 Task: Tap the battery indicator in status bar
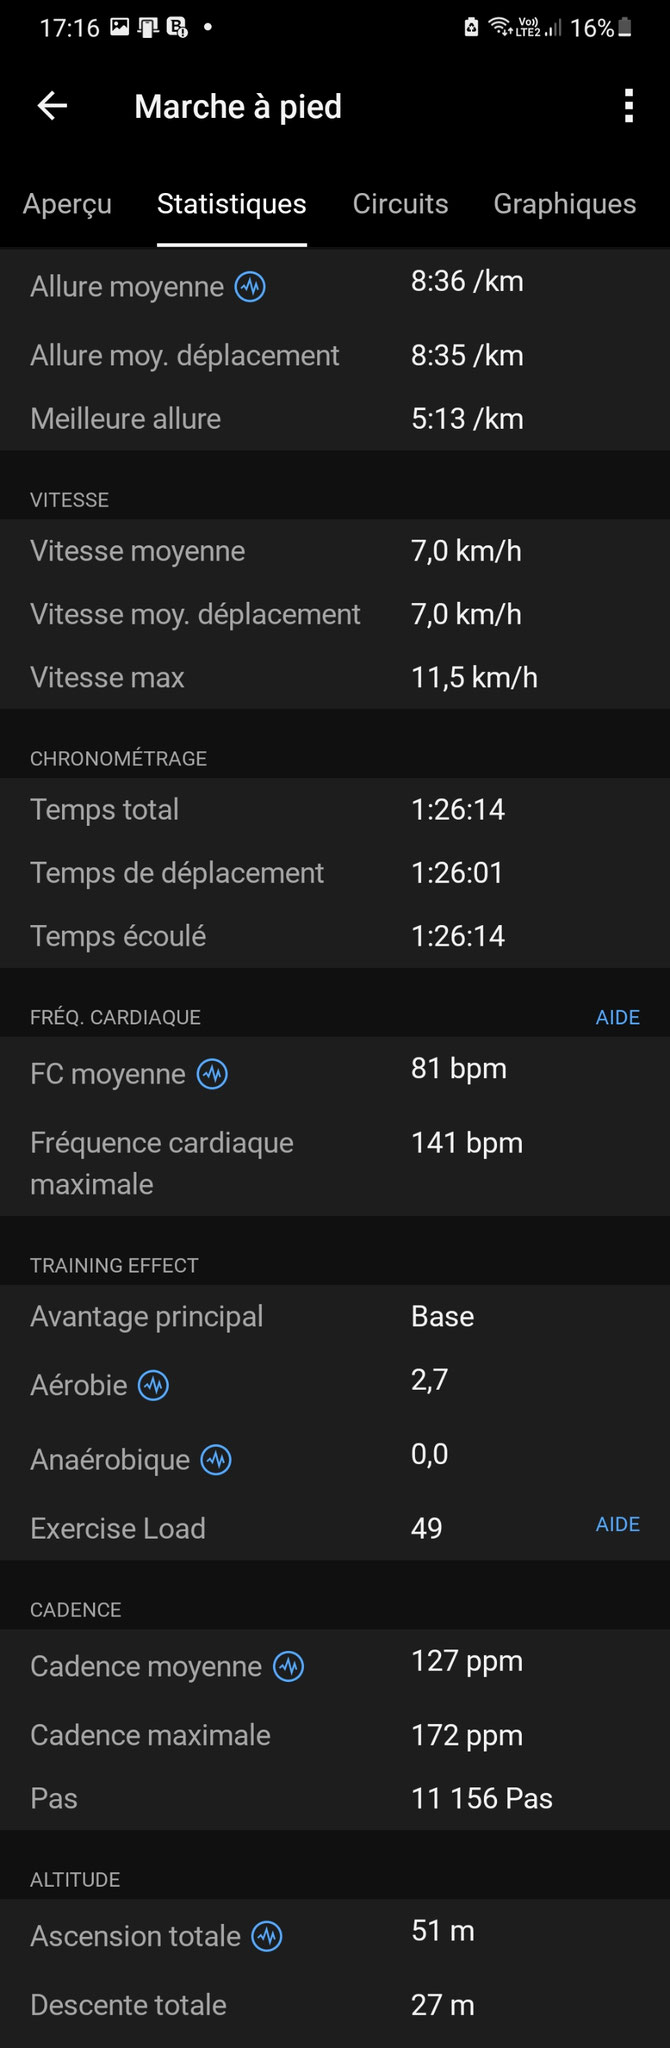[x=625, y=28]
